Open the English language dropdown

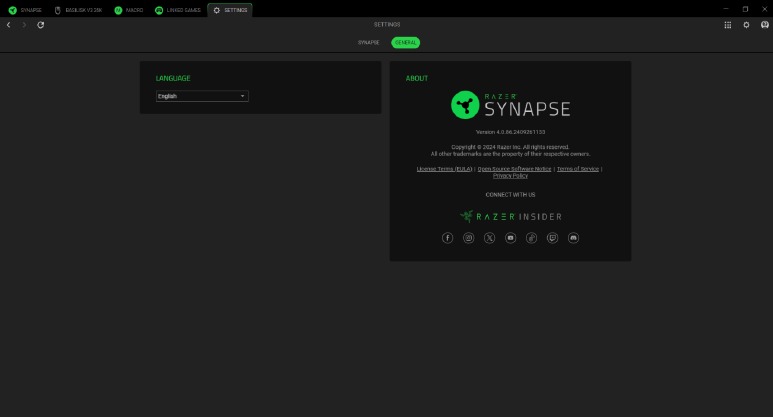click(202, 96)
